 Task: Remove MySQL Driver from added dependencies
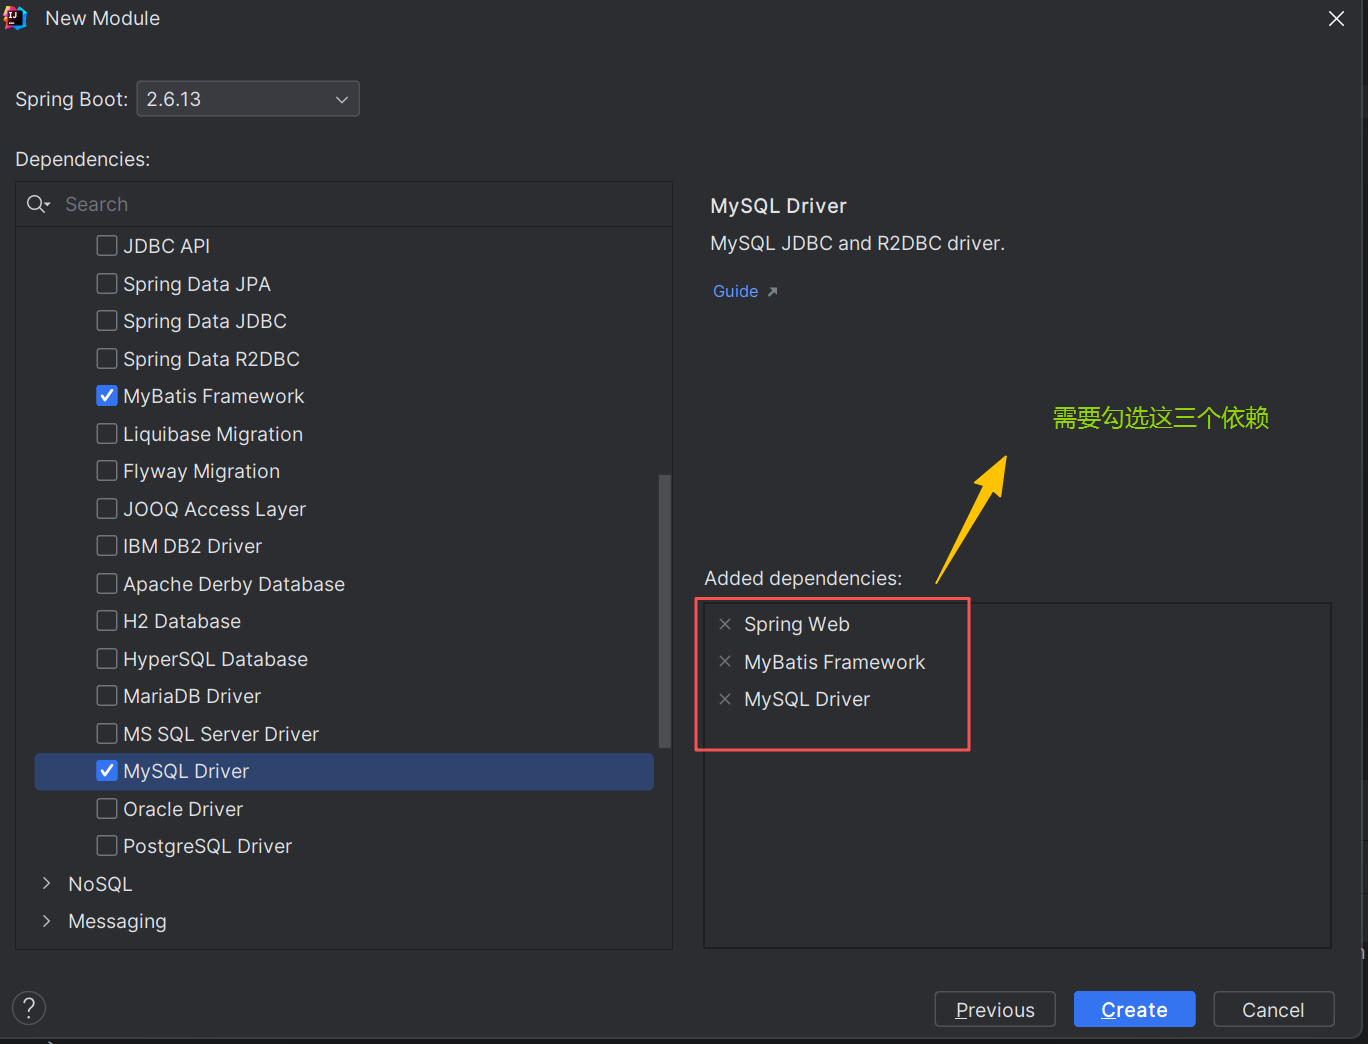(725, 699)
